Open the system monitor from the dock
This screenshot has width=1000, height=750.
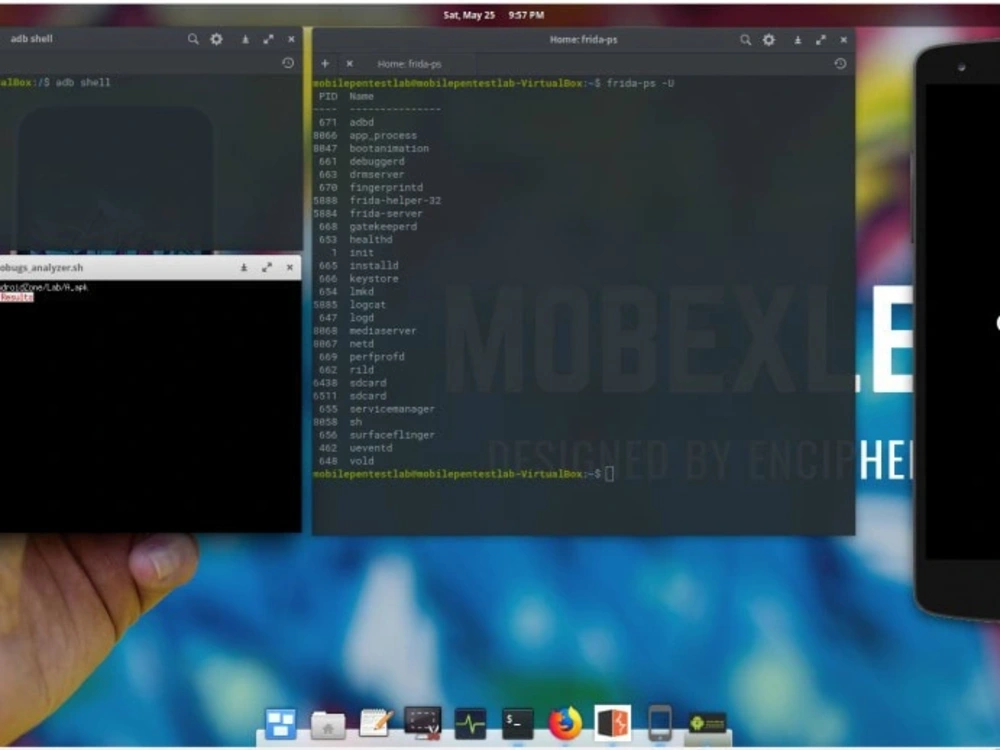point(471,724)
